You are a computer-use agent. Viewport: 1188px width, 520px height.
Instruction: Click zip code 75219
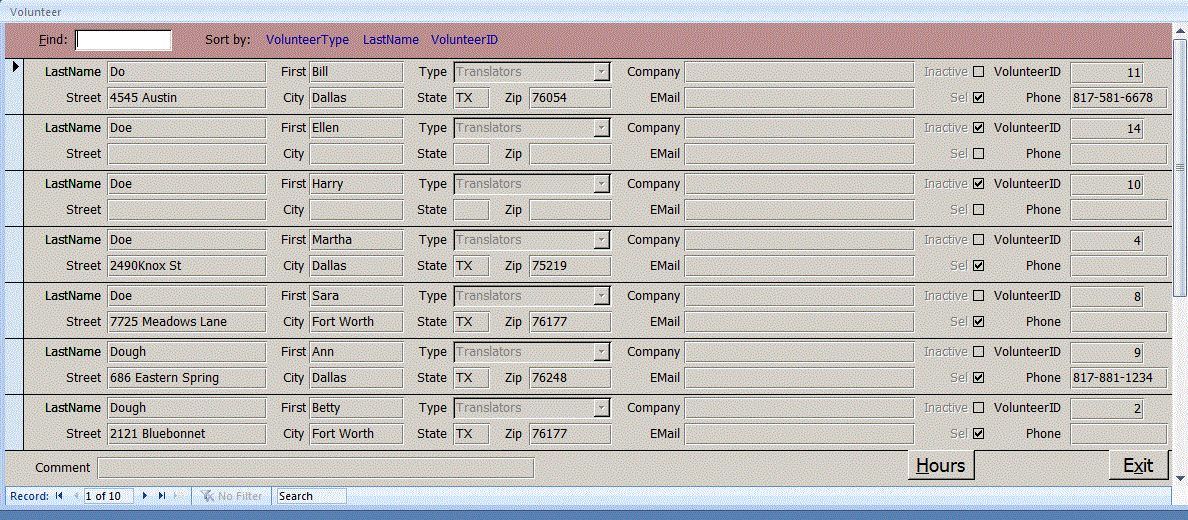pos(570,266)
